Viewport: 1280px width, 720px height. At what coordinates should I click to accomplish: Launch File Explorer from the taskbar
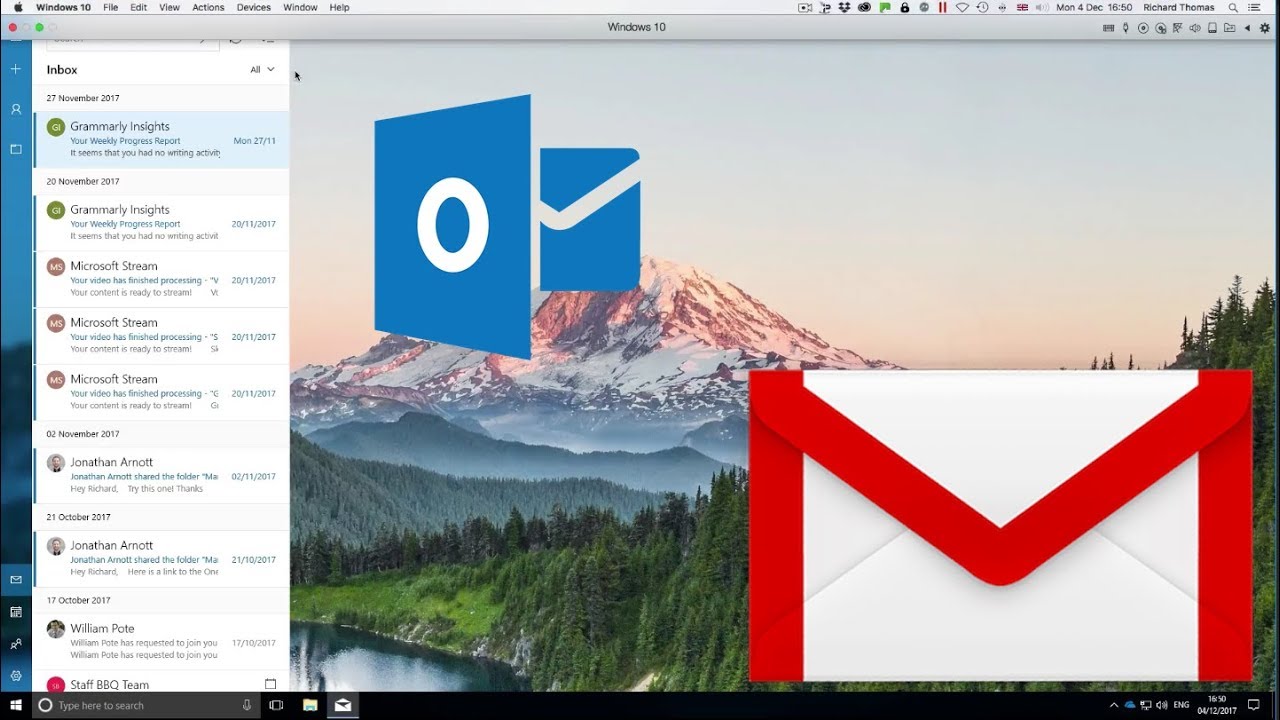click(x=310, y=705)
